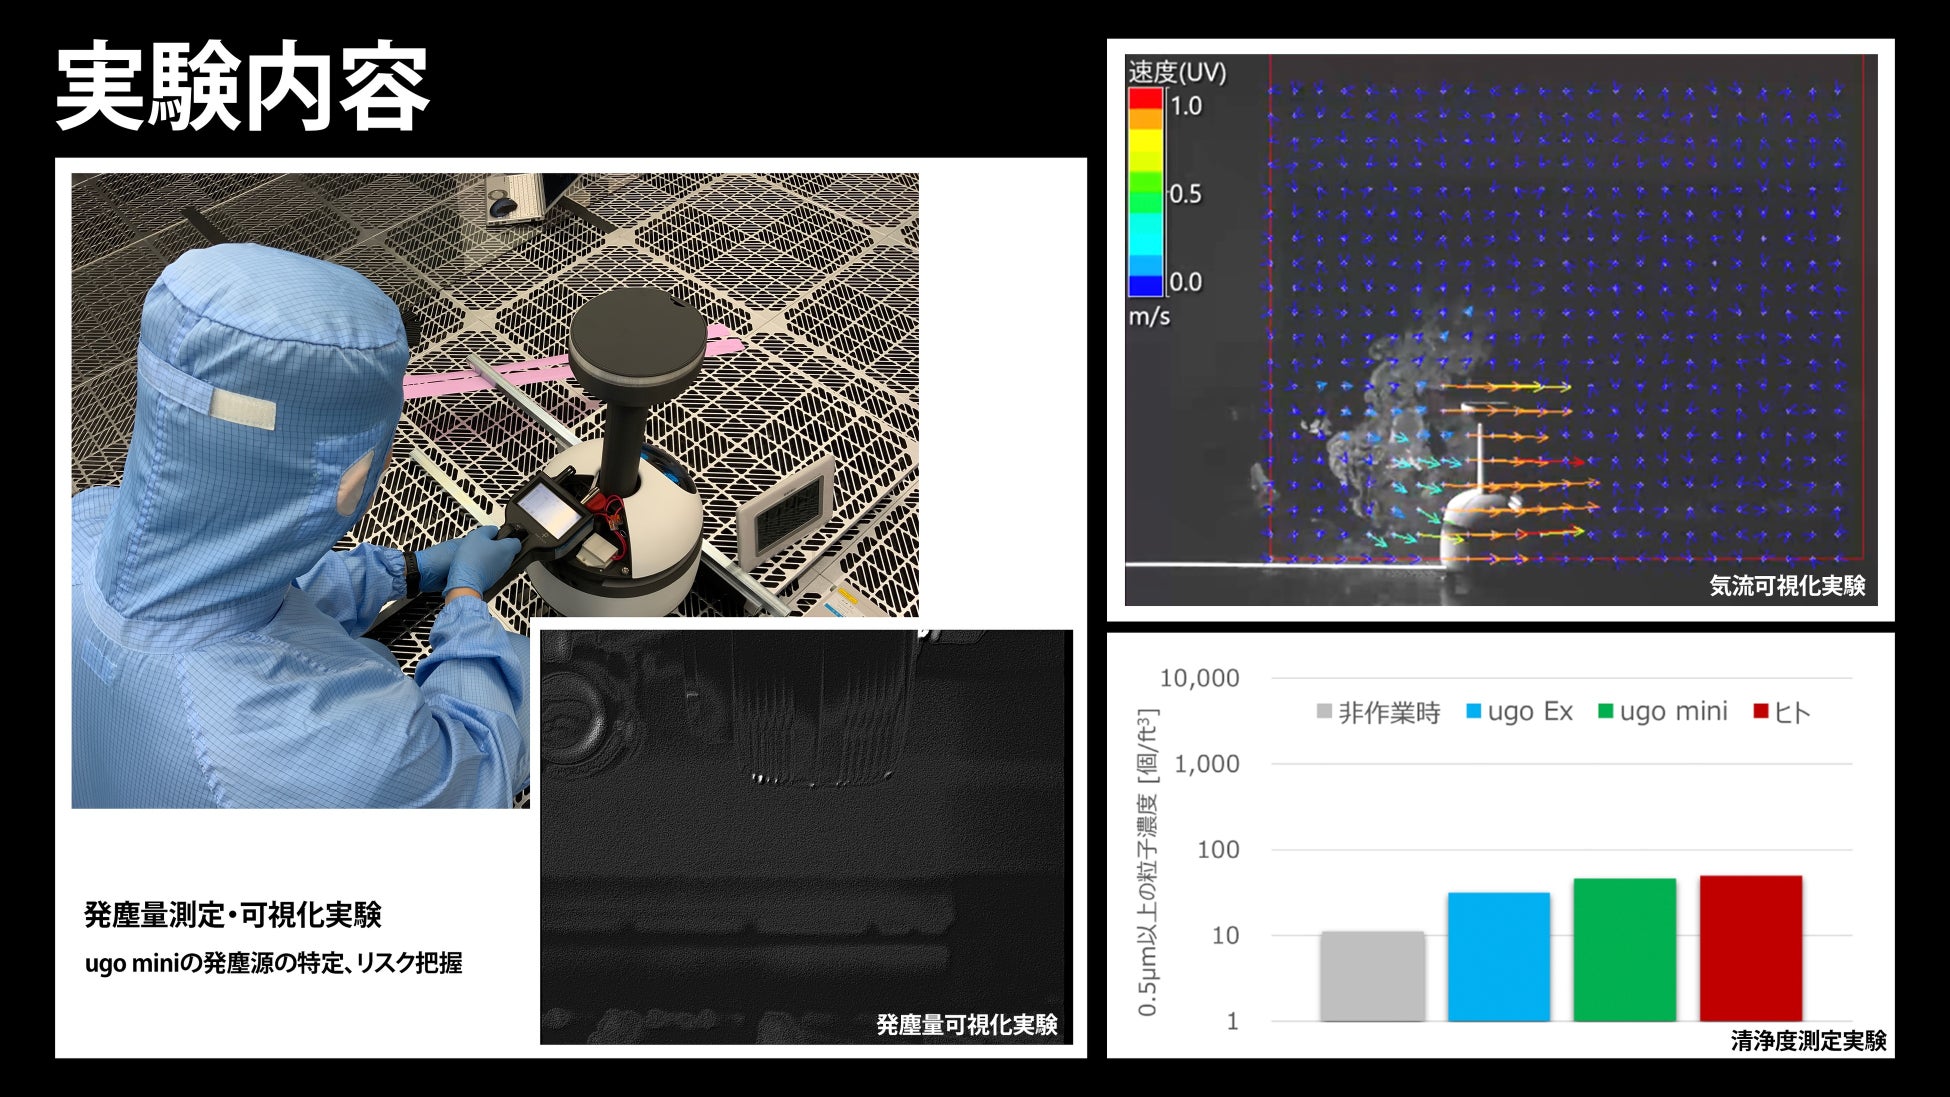1950x1097 pixels.
Task: Select the gray 非作業時 bar
Action: (1372, 976)
